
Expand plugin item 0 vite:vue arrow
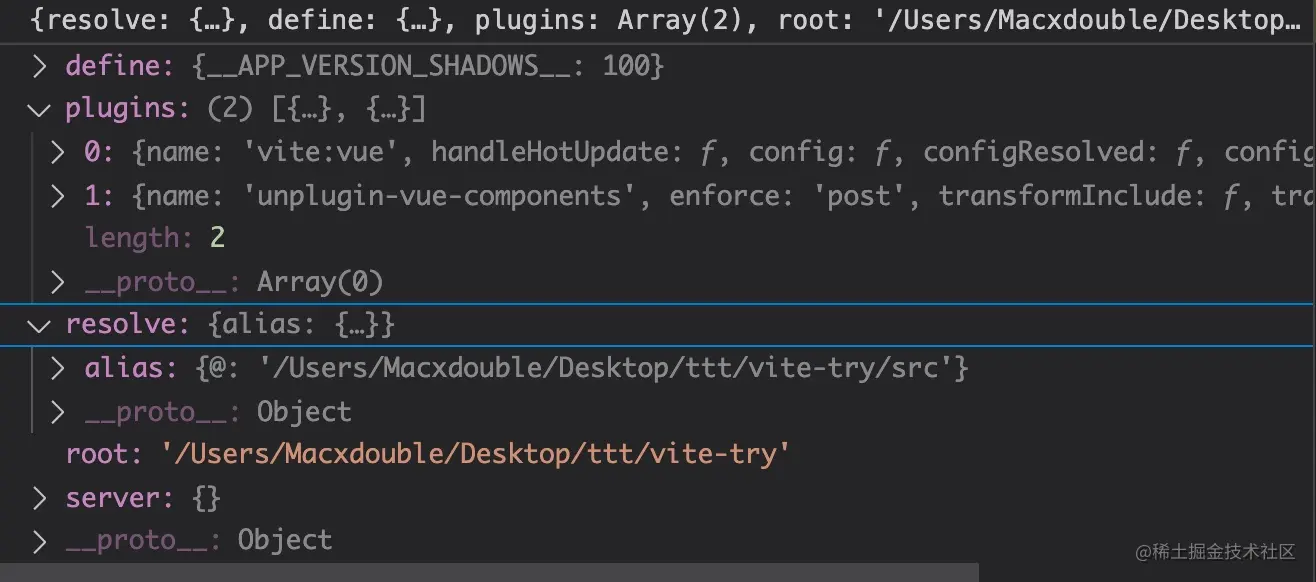coord(59,153)
